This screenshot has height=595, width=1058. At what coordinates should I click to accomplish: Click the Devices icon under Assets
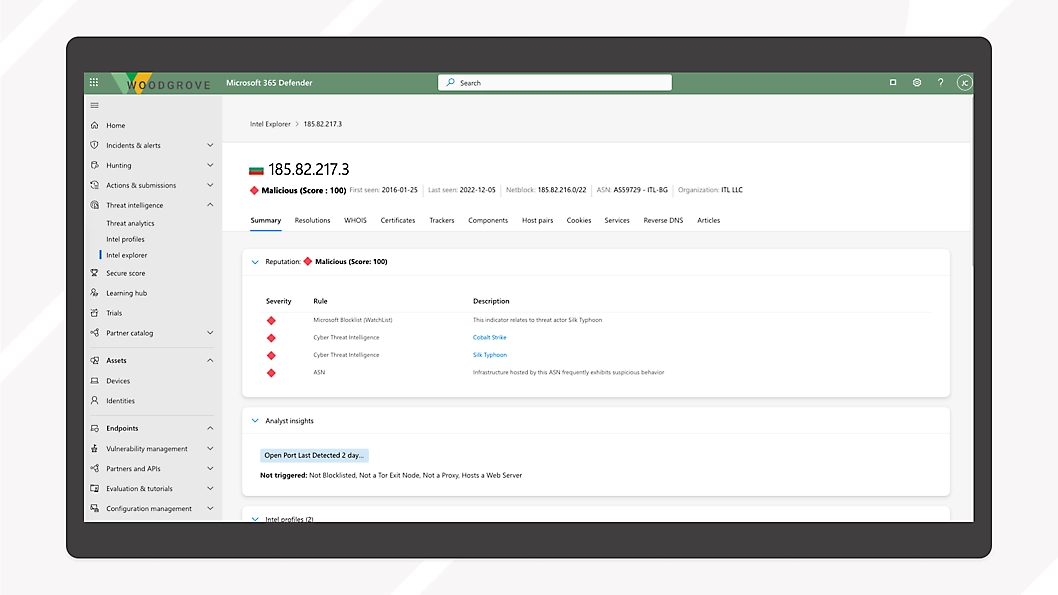[95, 381]
